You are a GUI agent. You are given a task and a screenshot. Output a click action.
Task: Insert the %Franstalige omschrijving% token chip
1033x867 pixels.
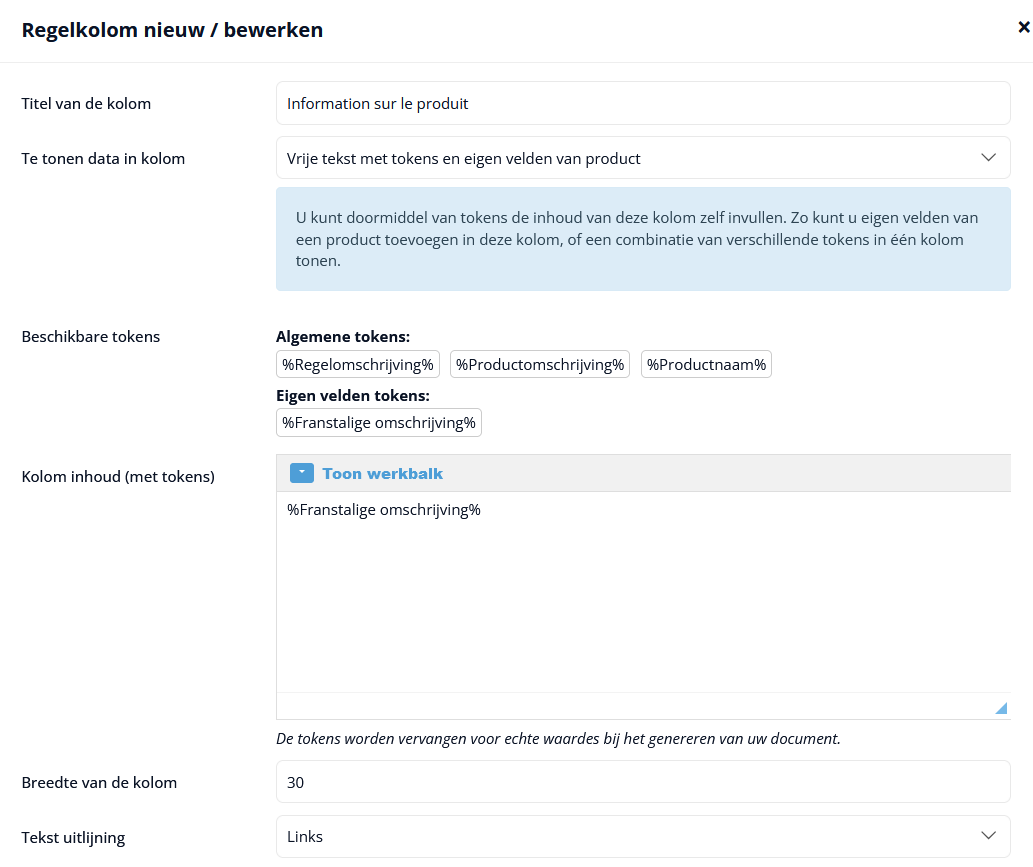point(379,422)
